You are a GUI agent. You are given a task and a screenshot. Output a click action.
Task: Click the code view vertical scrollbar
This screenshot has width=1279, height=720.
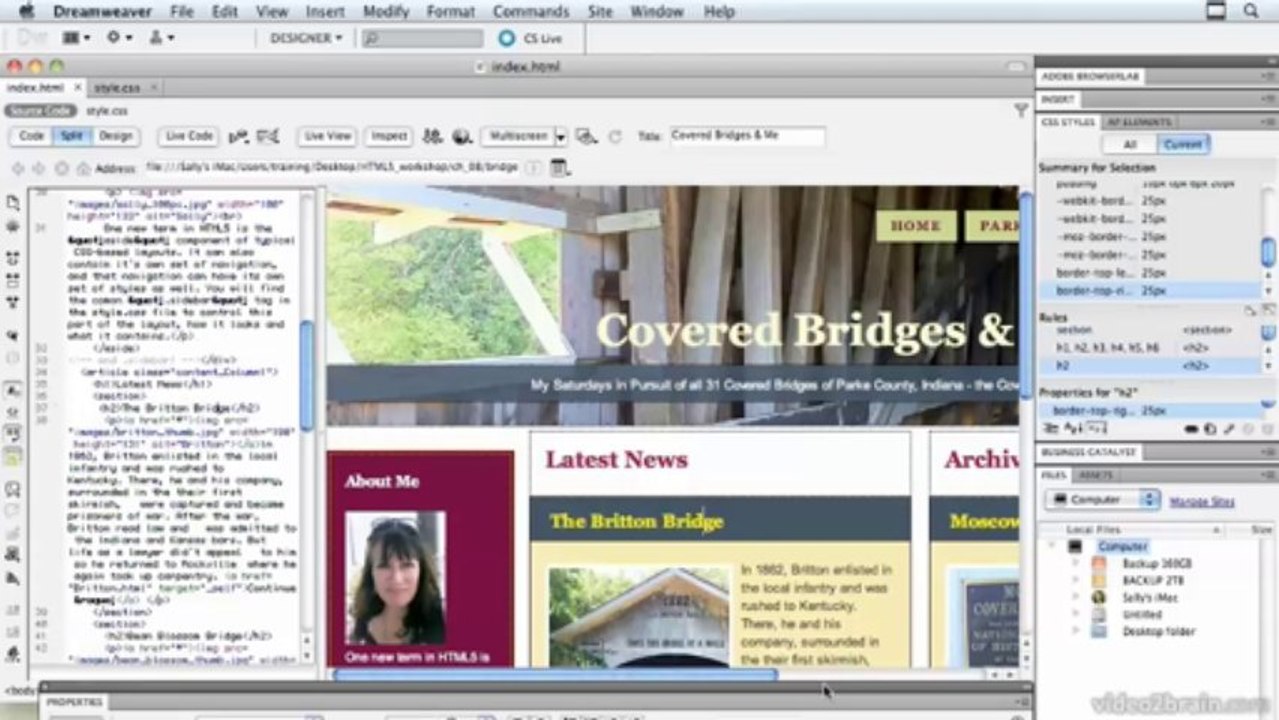[x=307, y=376]
